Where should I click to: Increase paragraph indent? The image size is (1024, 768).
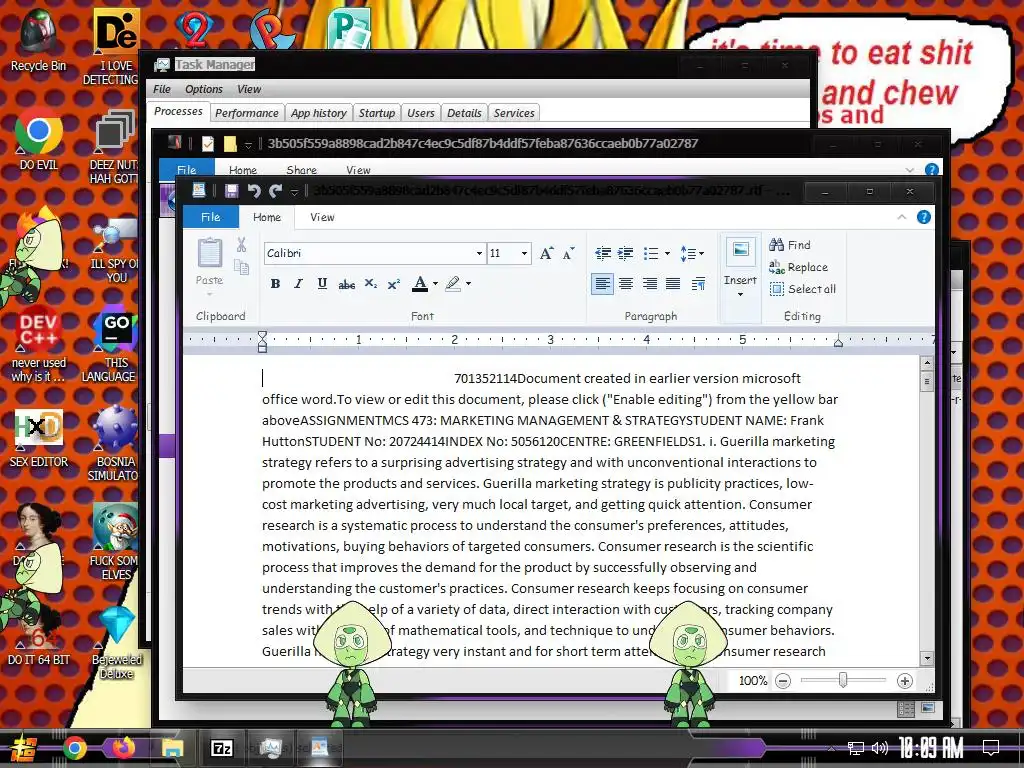tap(626, 253)
